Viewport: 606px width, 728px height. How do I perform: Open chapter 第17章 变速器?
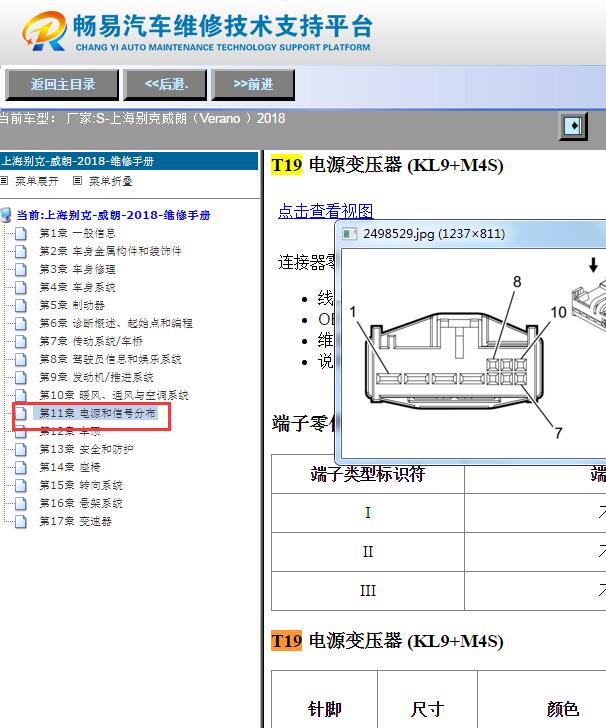click(75, 521)
